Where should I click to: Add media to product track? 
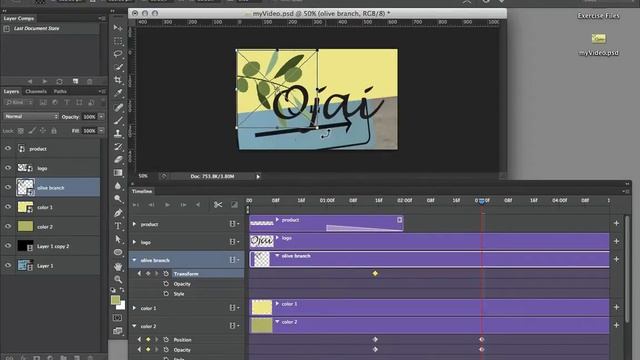(616, 223)
